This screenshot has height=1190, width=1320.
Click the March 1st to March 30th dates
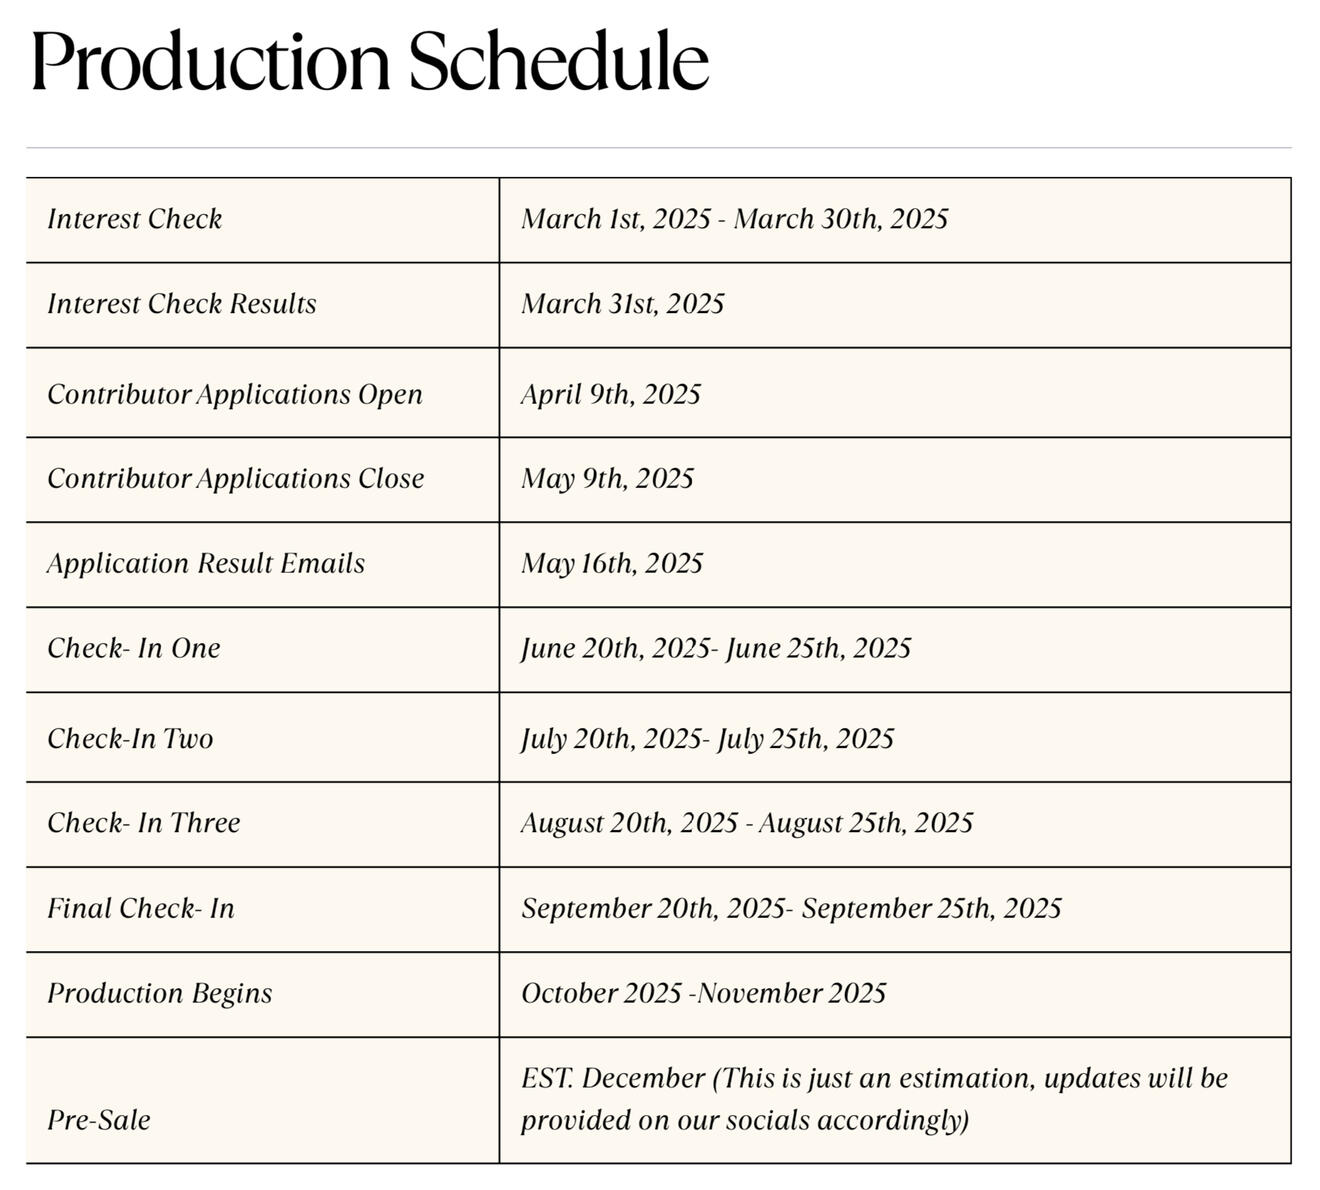pyautogui.click(x=734, y=219)
